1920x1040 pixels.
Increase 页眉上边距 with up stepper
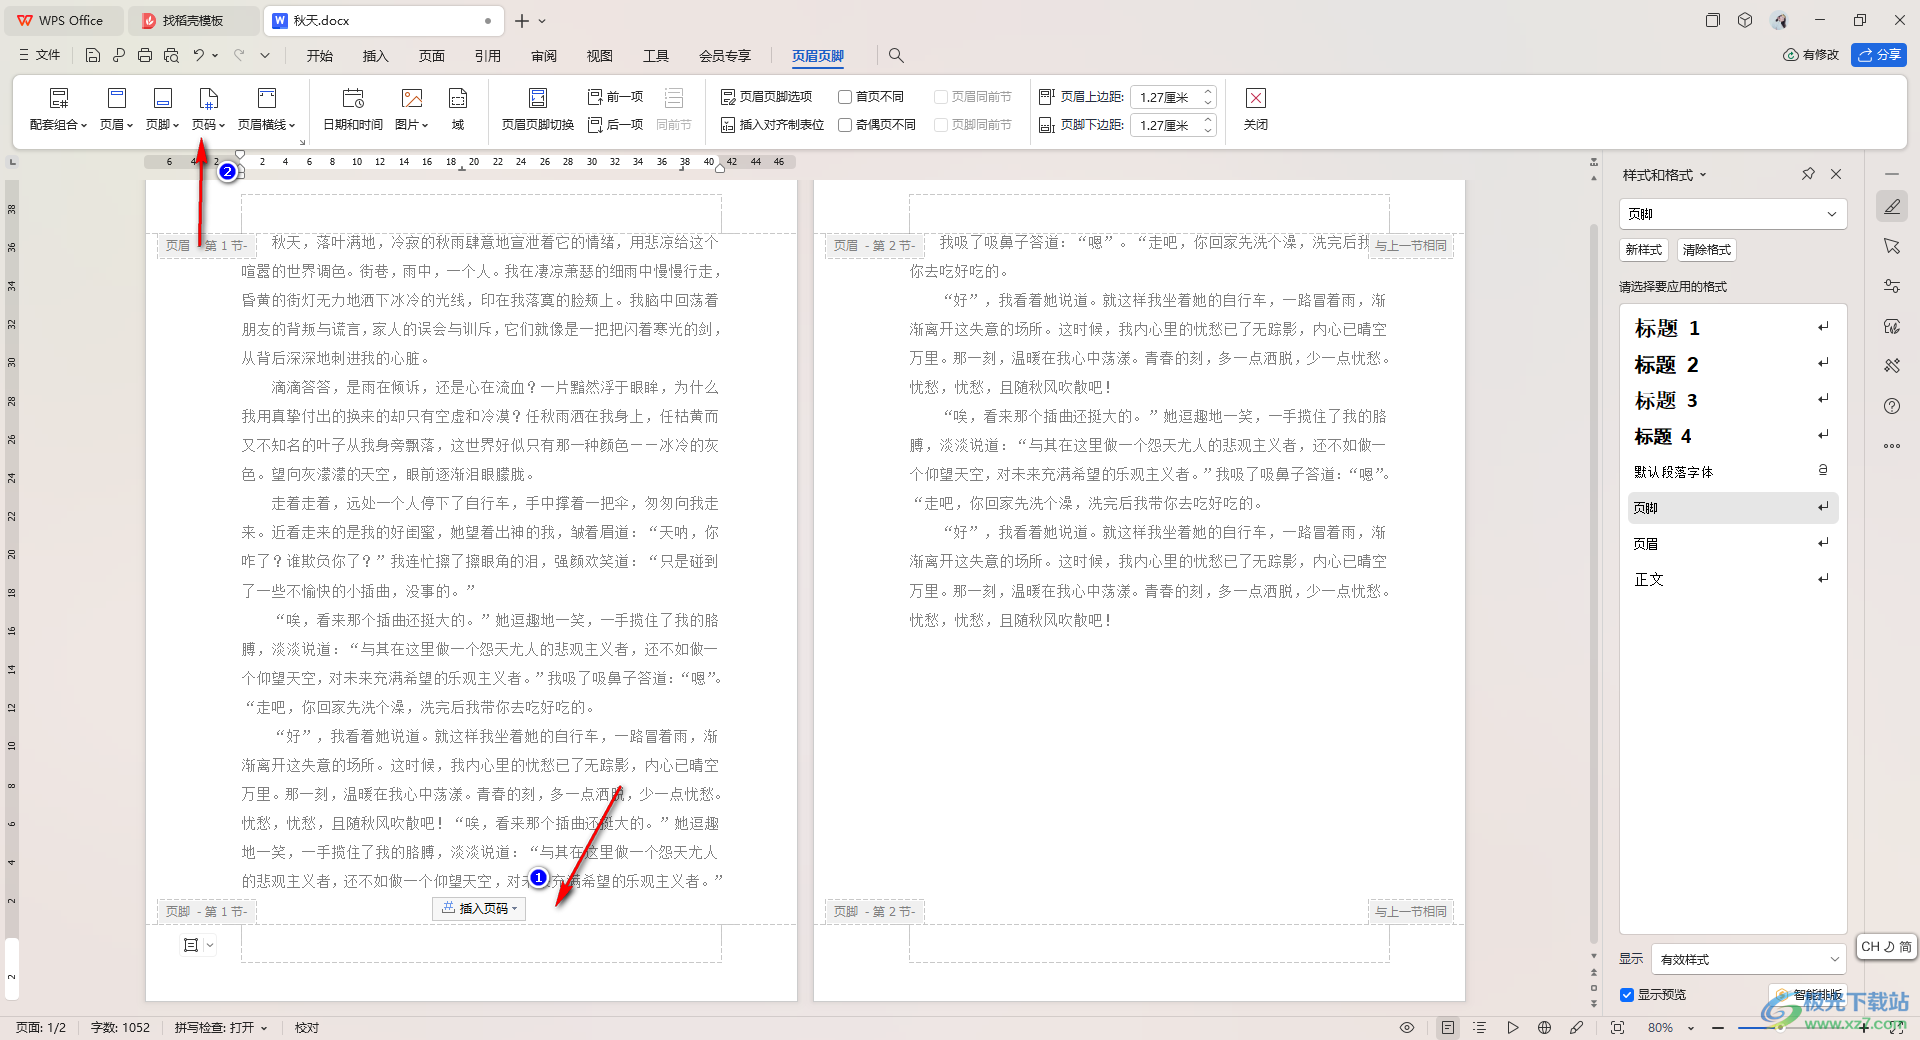pos(1208,92)
